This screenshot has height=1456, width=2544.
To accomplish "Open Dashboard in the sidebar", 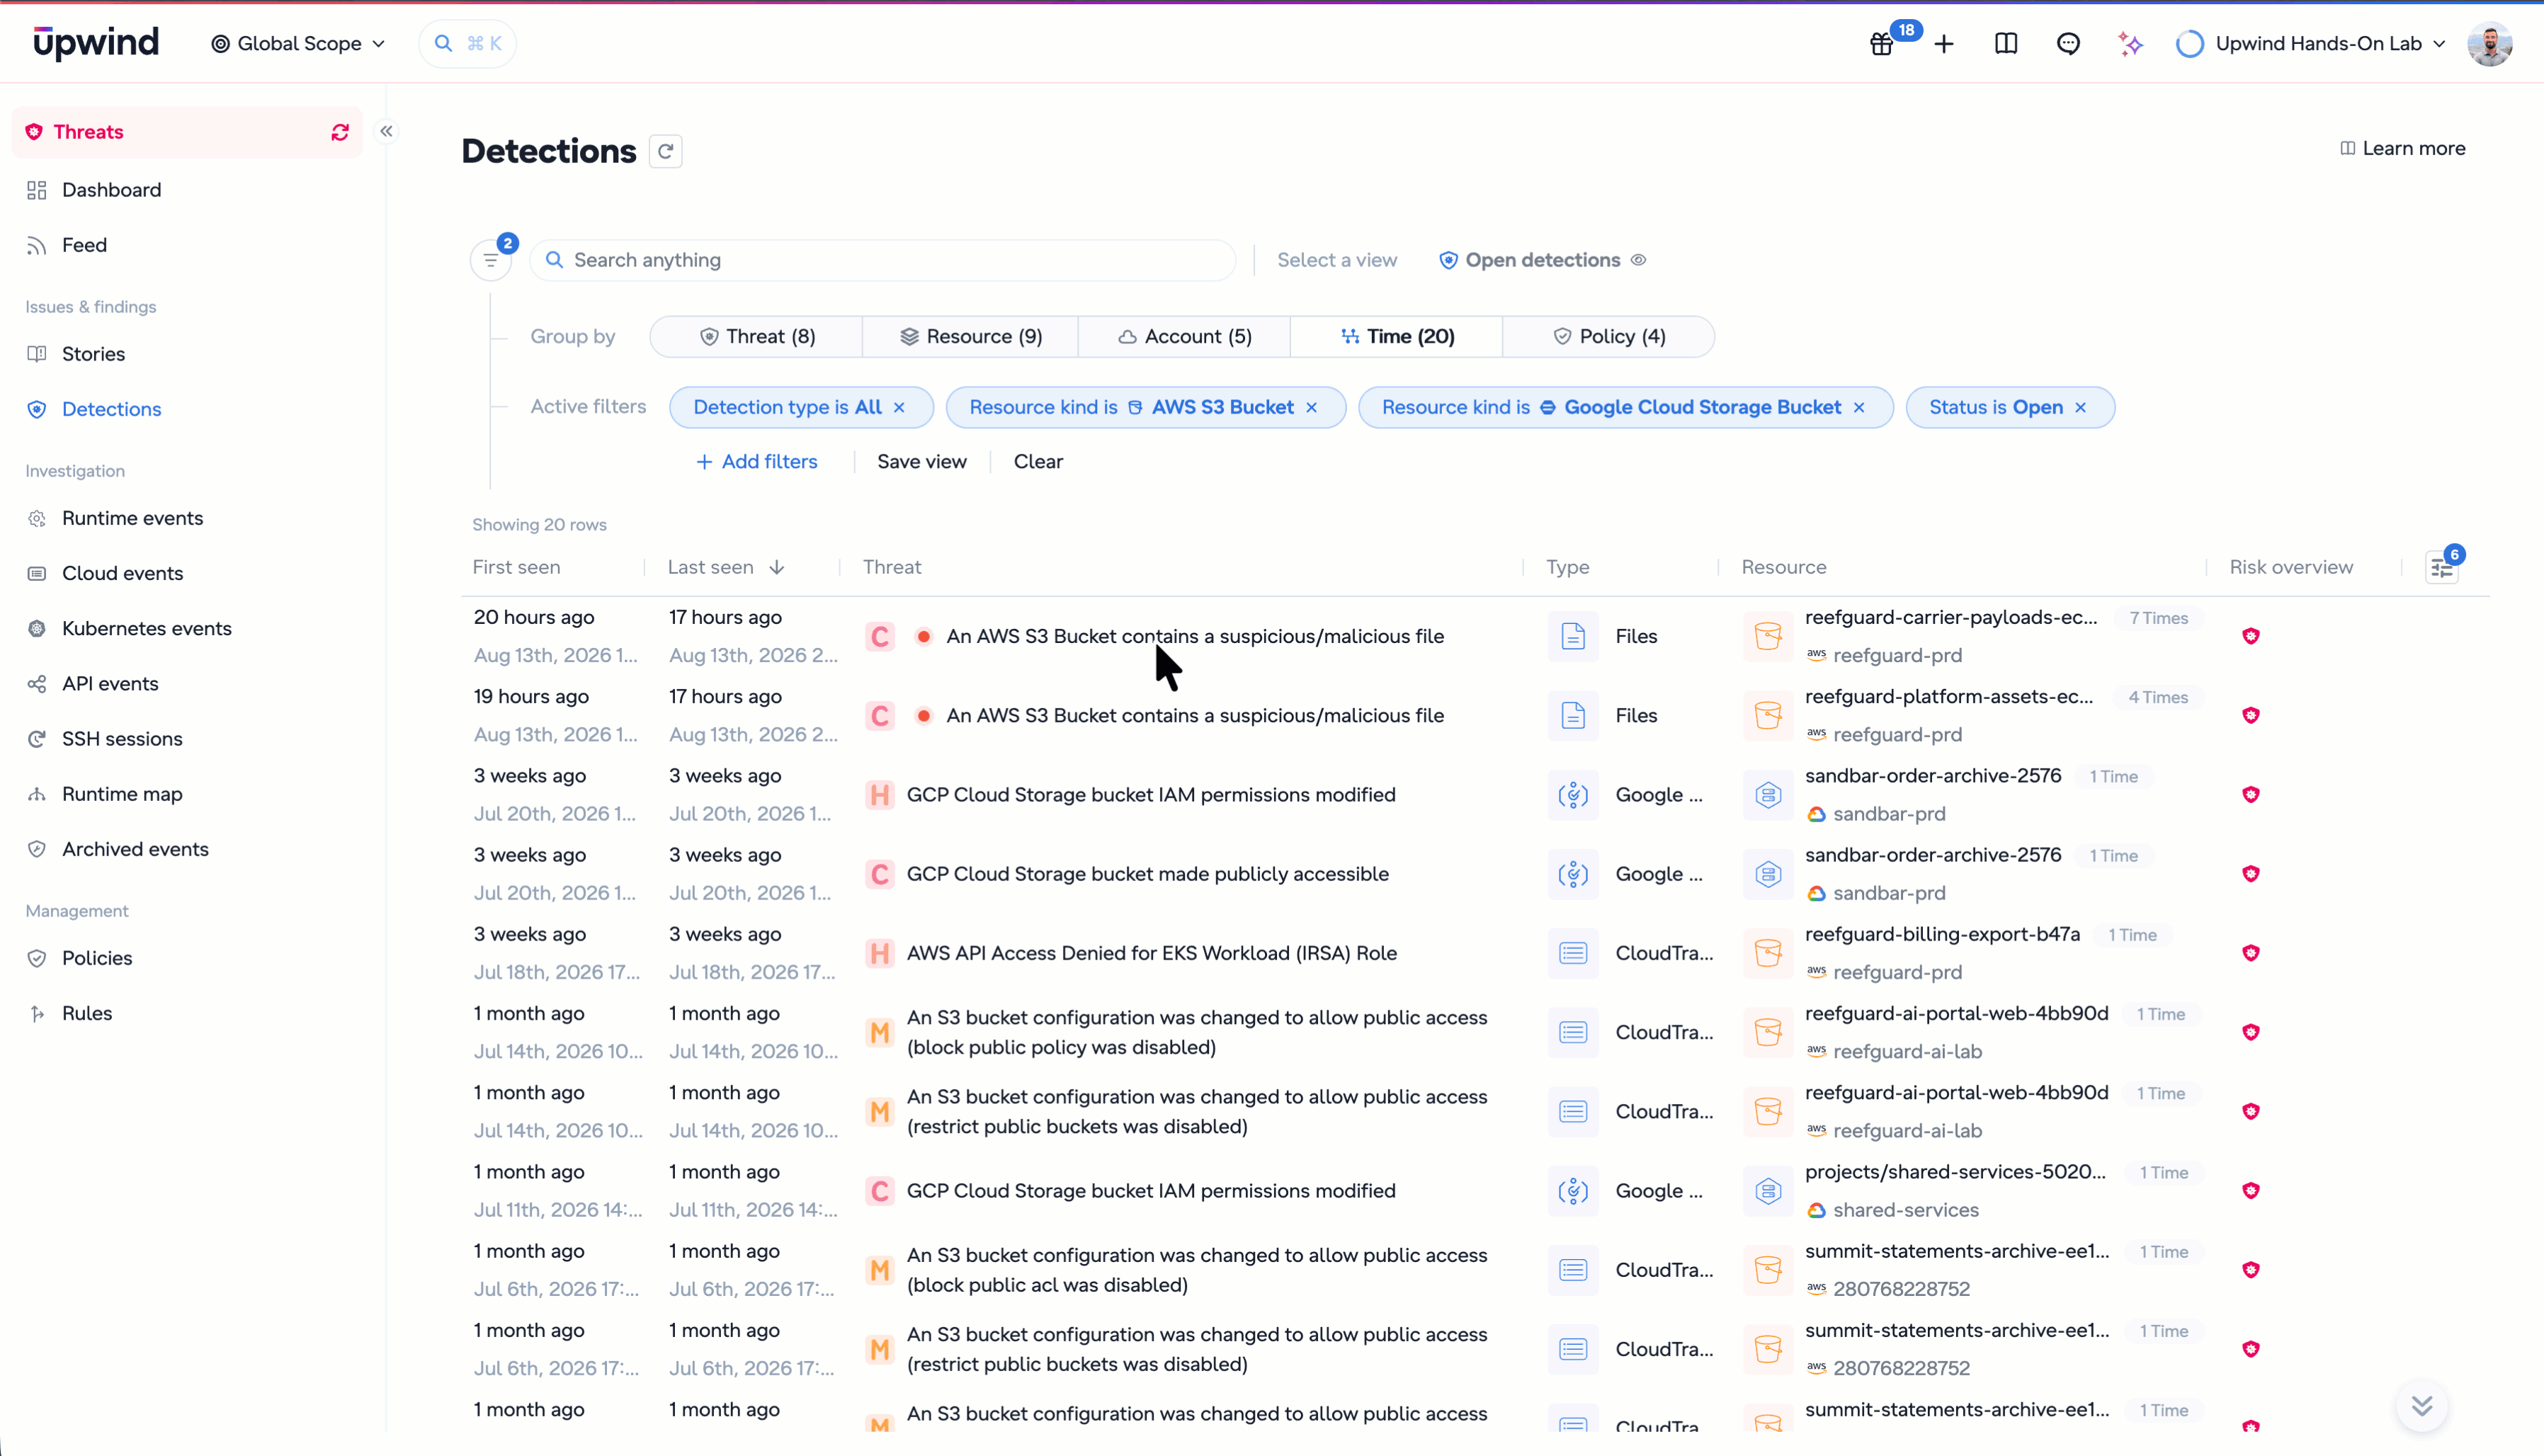I will 111,190.
